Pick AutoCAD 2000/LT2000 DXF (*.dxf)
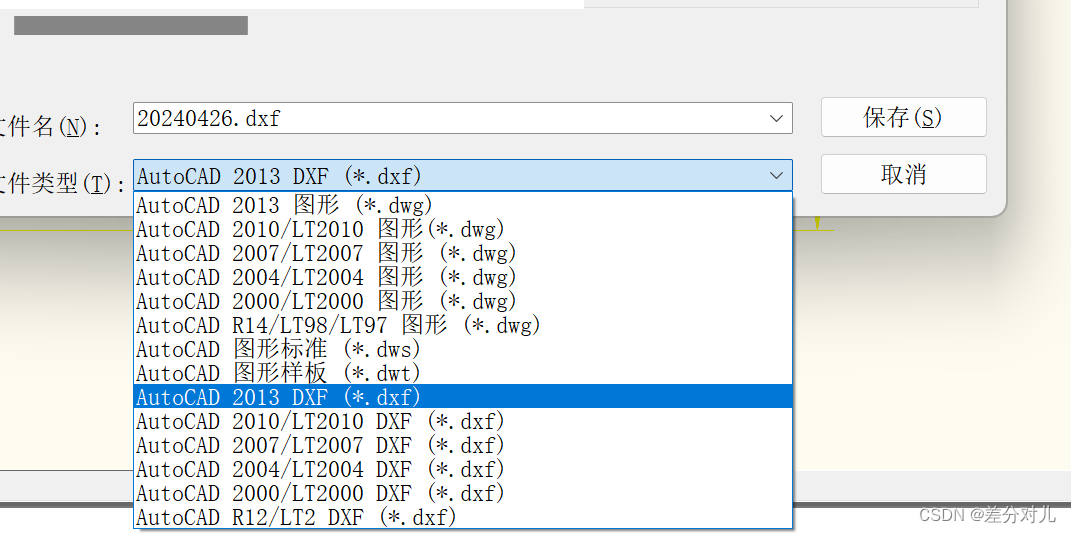Screen dimensions: 1071x533 (x=463, y=493)
